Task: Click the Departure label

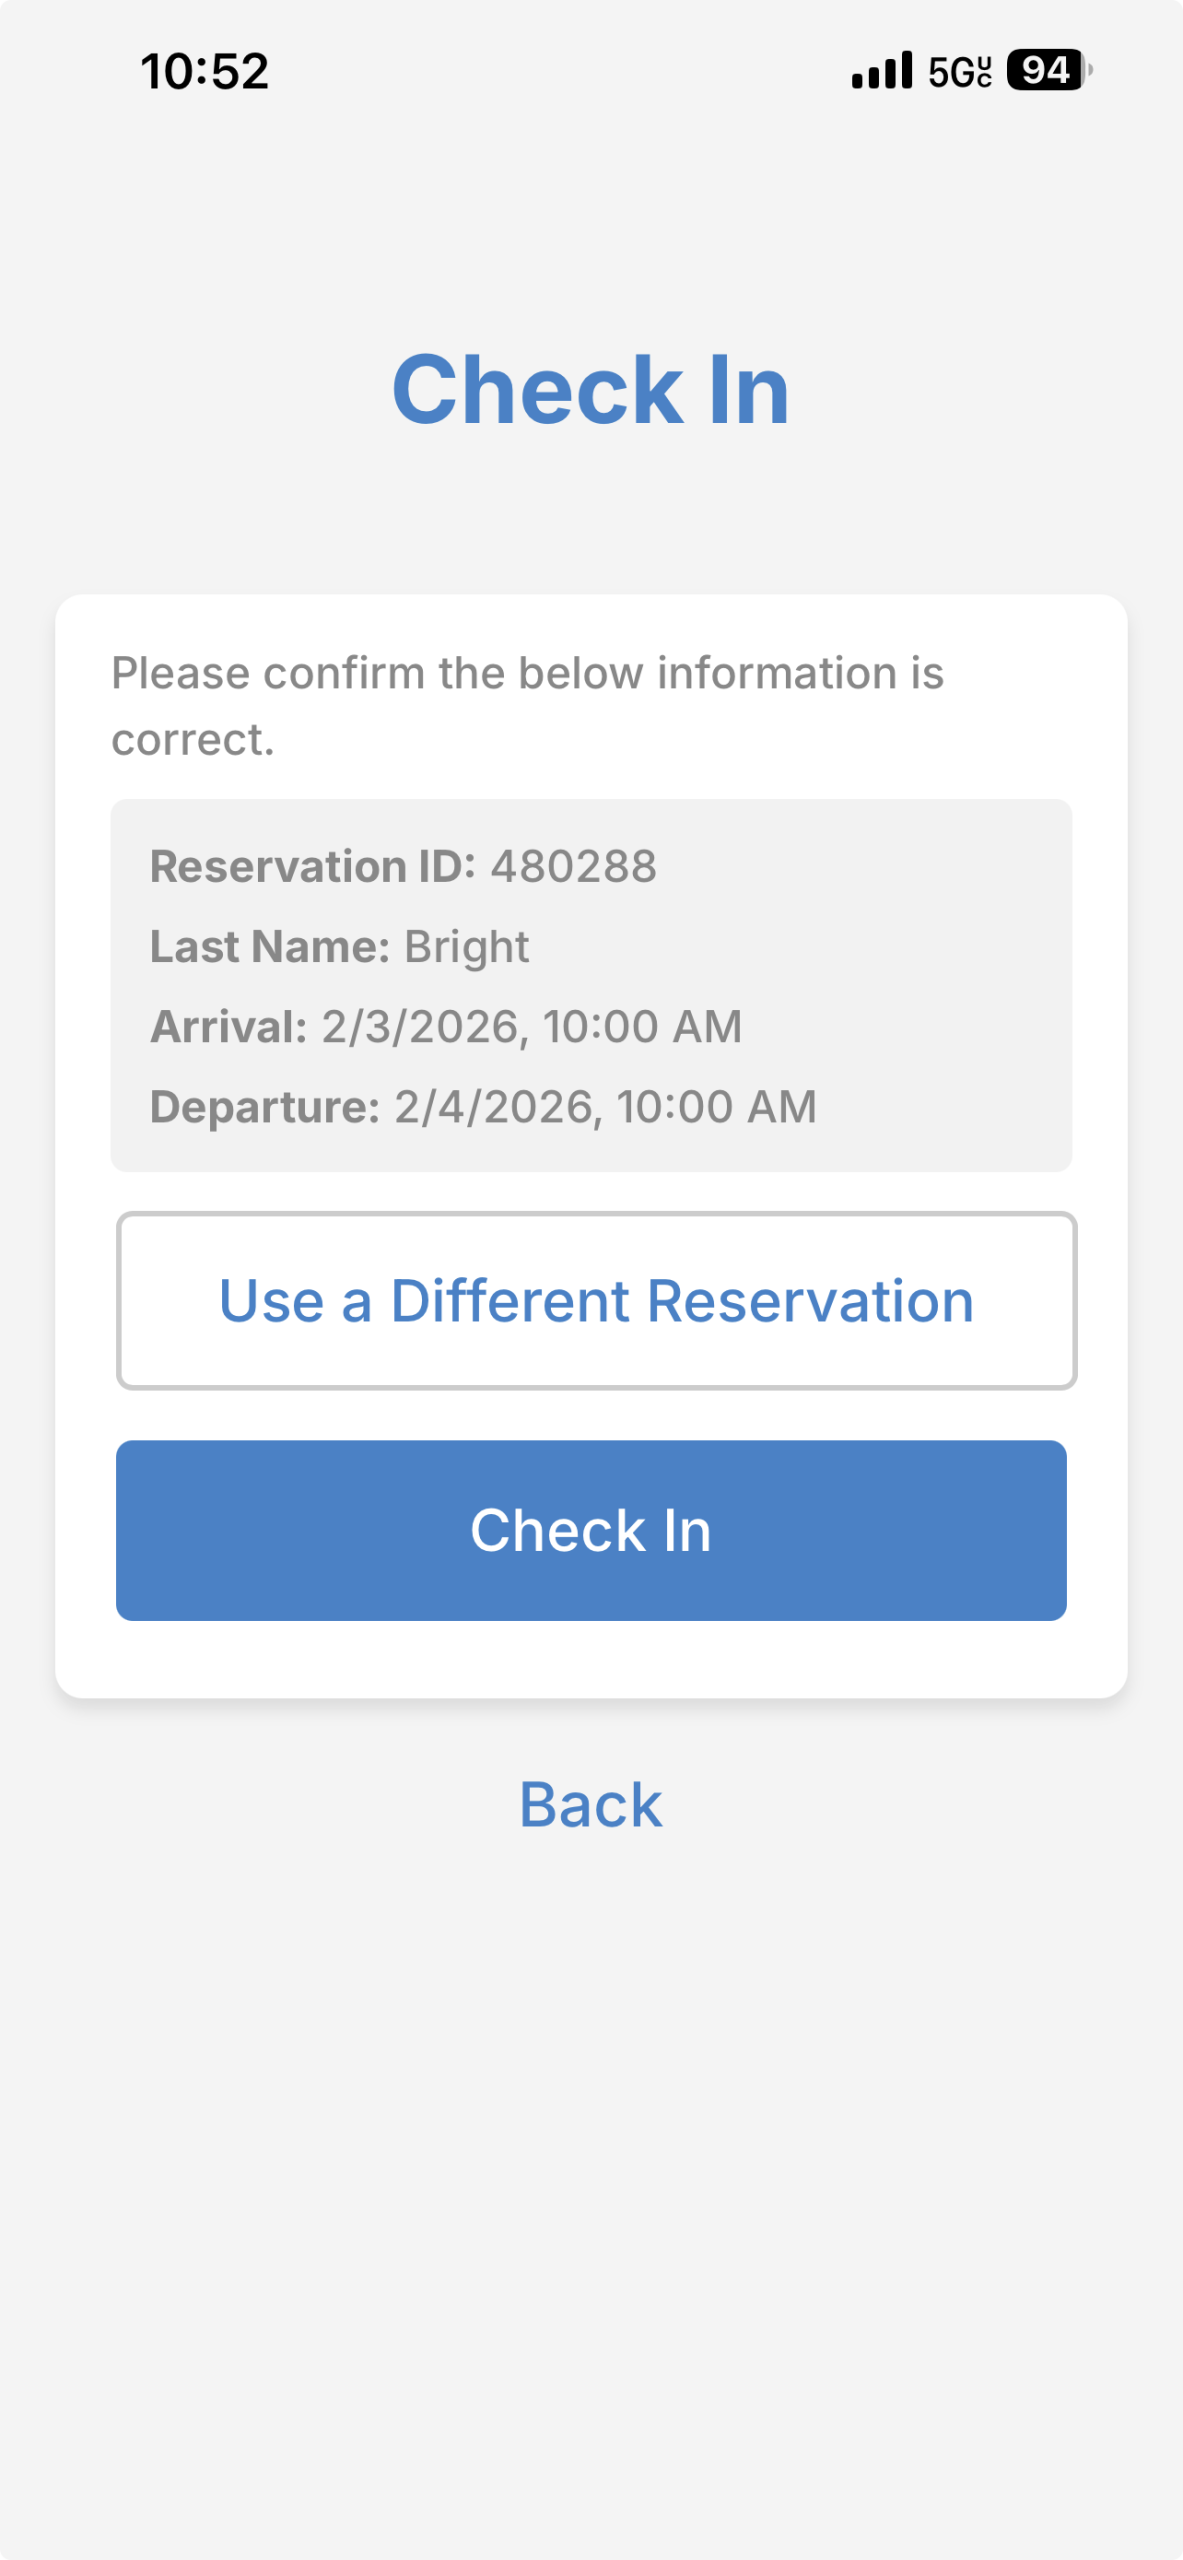Action: click(x=265, y=1107)
